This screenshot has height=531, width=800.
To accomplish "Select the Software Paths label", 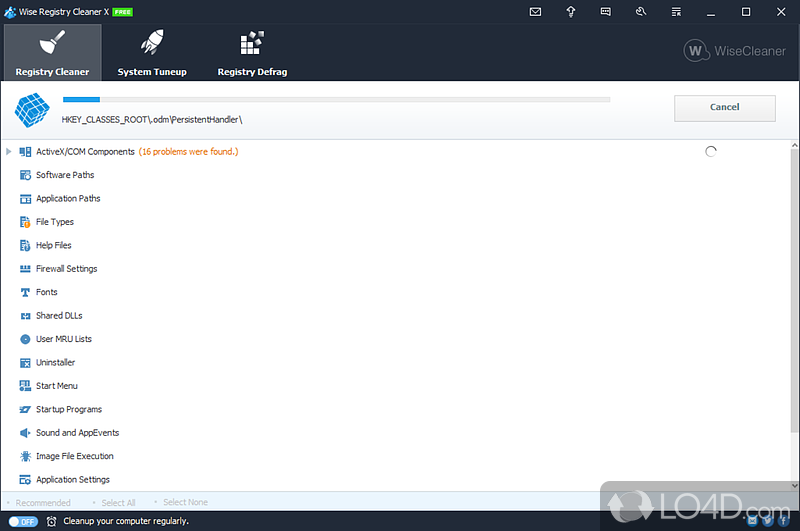I will click(65, 175).
